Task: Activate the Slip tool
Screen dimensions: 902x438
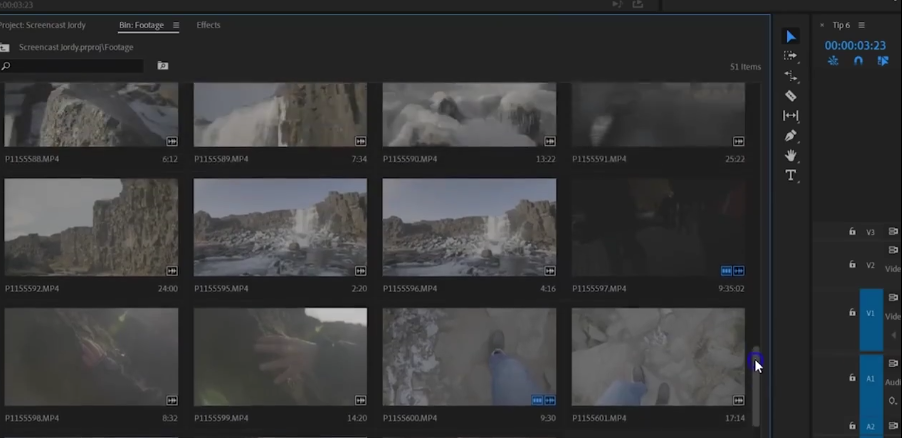Action: click(x=791, y=116)
